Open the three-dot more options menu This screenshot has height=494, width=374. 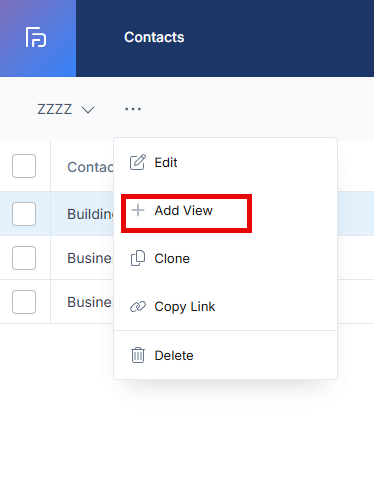(133, 109)
